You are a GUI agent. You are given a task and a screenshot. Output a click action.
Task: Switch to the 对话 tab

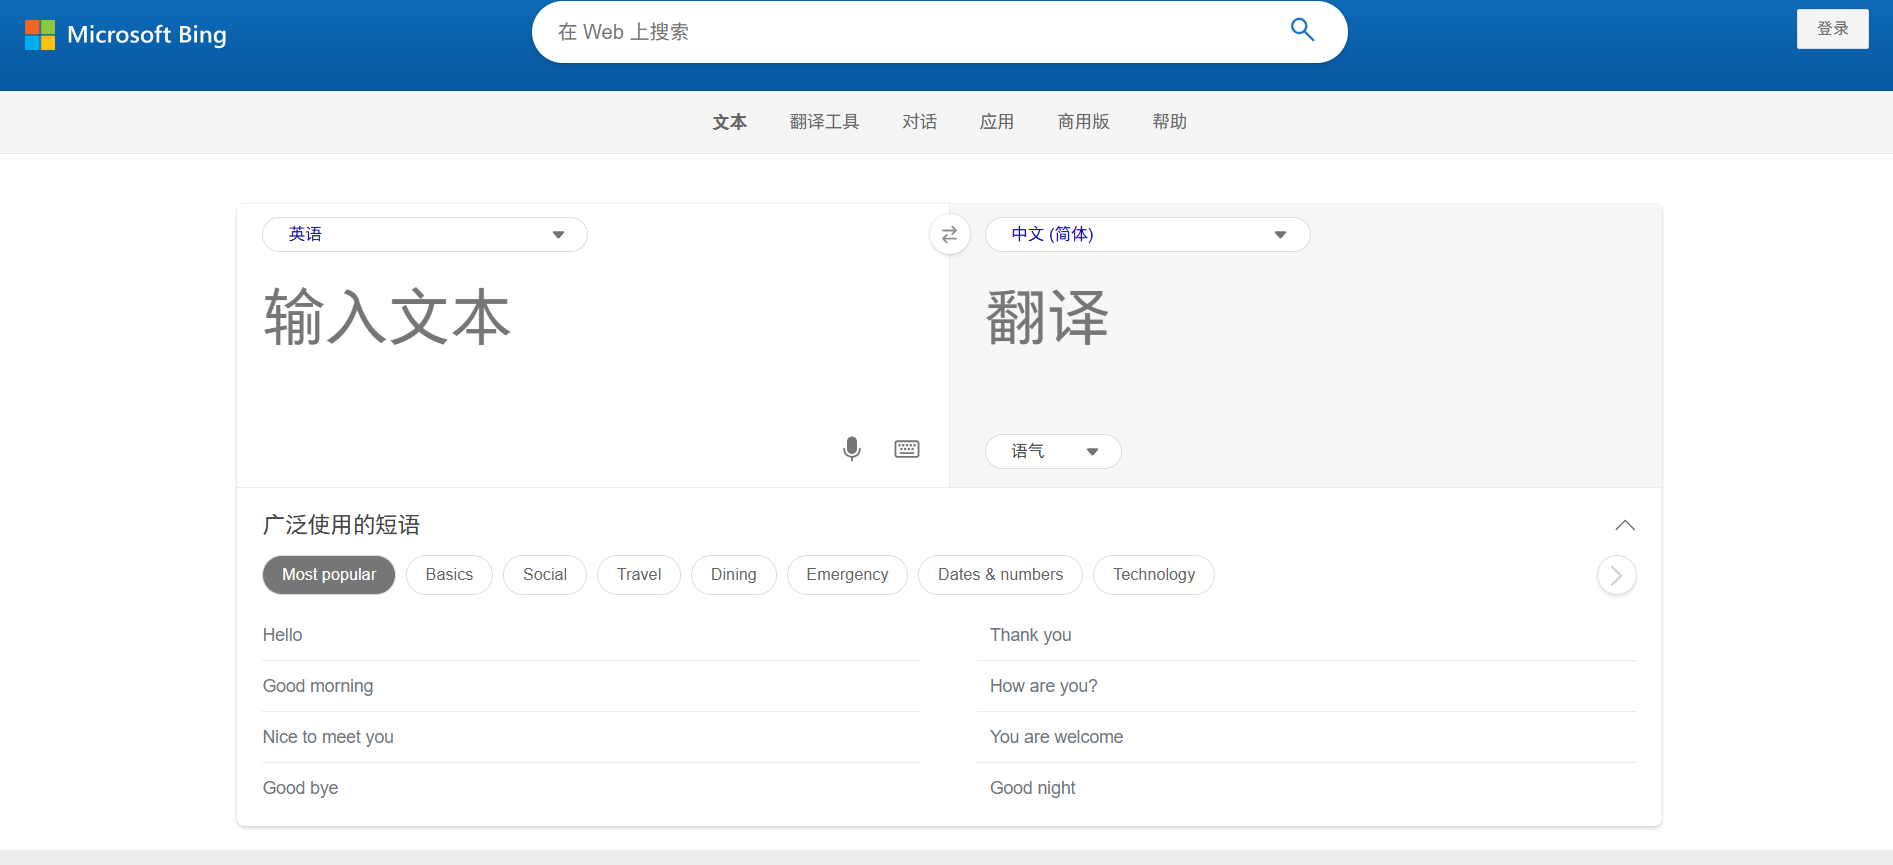click(919, 122)
